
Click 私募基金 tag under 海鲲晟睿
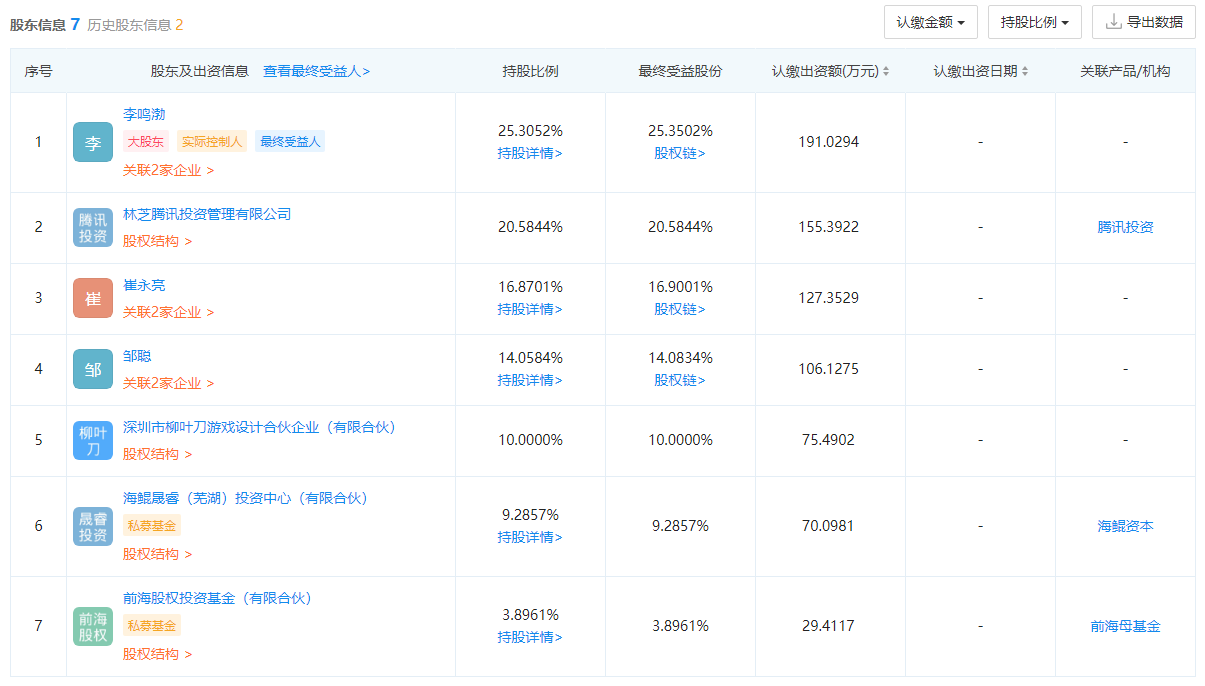(152, 526)
